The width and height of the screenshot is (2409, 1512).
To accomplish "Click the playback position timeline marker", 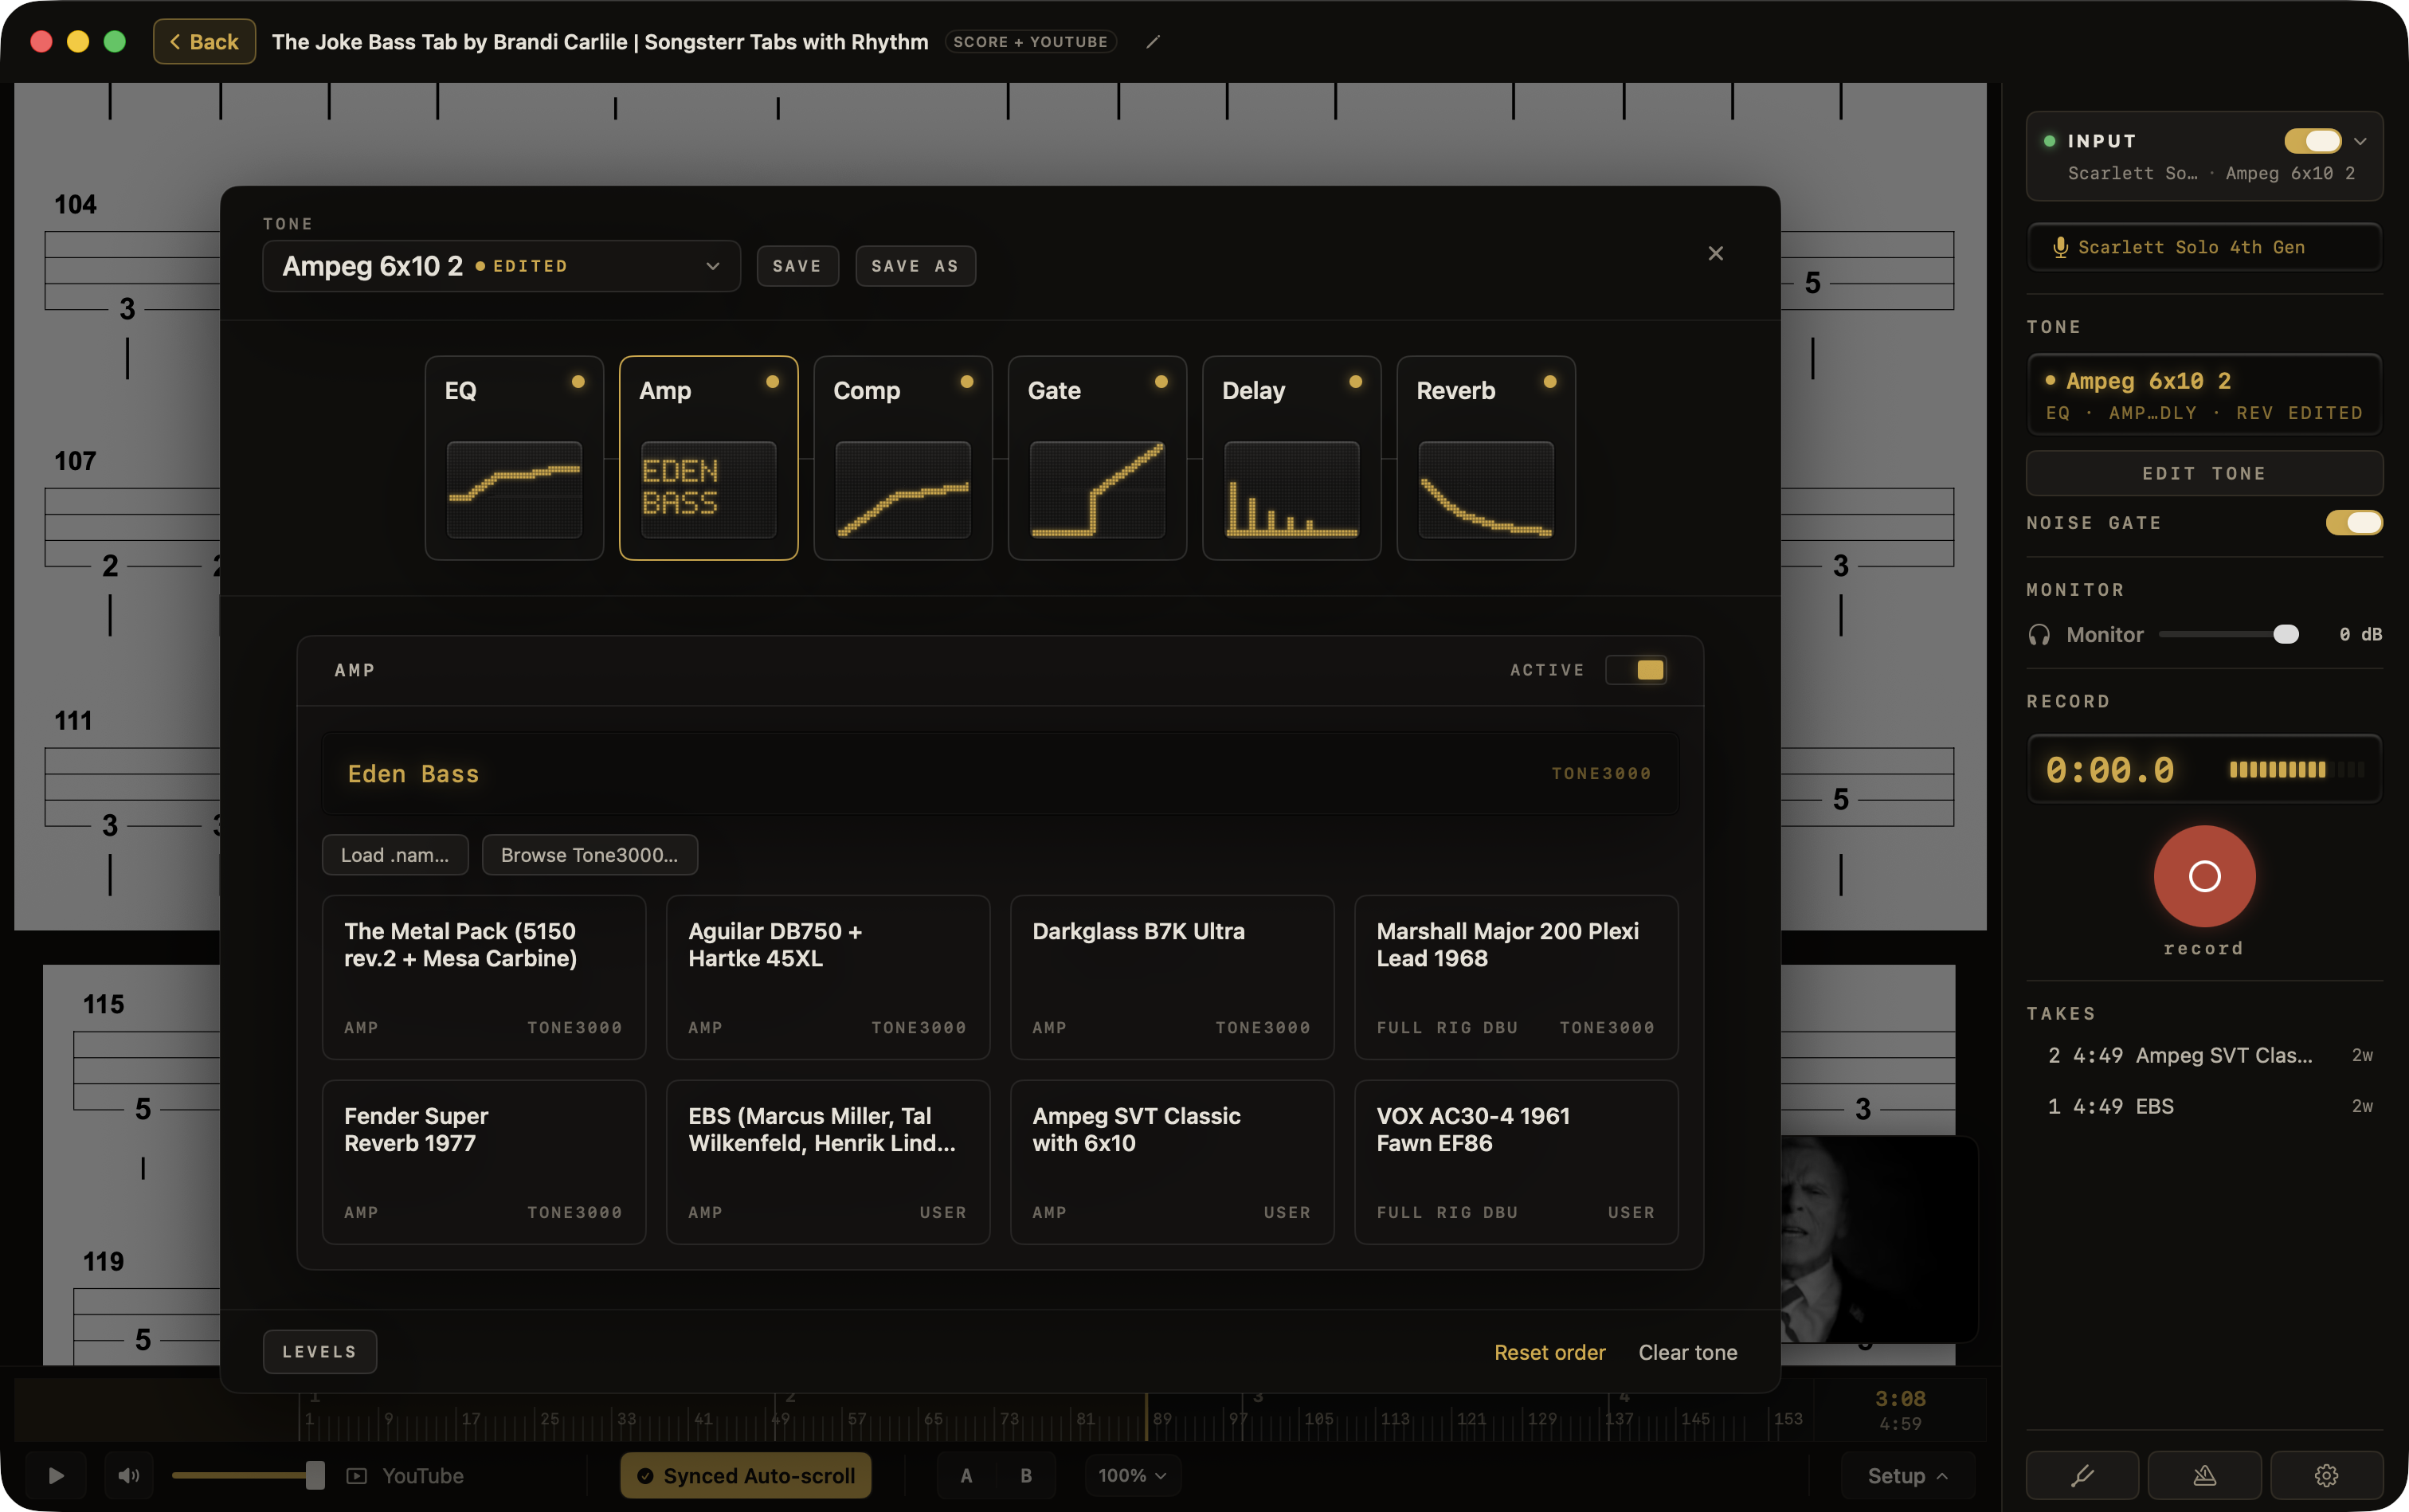I will (1146, 1418).
